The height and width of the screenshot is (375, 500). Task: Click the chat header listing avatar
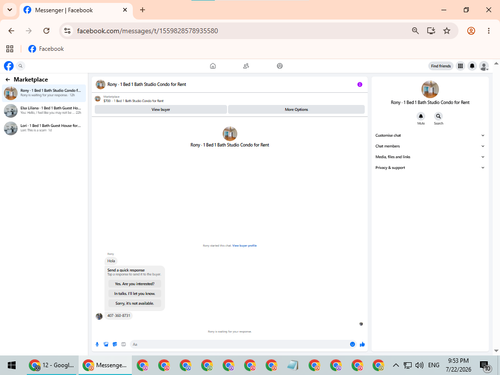pyautogui.click(x=100, y=84)
